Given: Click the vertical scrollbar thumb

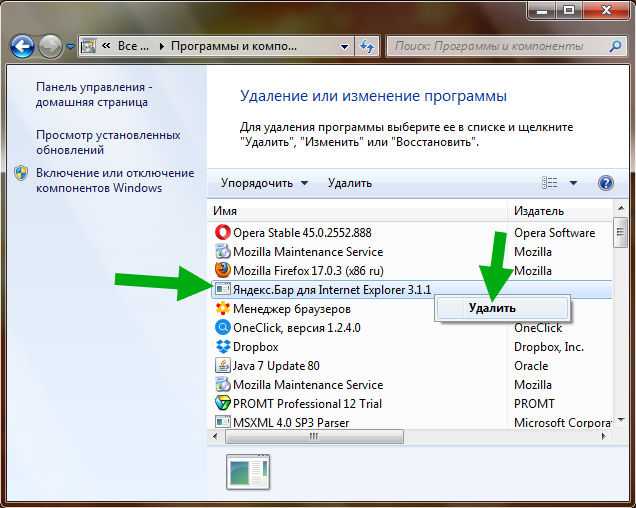Looking at the screenshot, I should [620, 232].
